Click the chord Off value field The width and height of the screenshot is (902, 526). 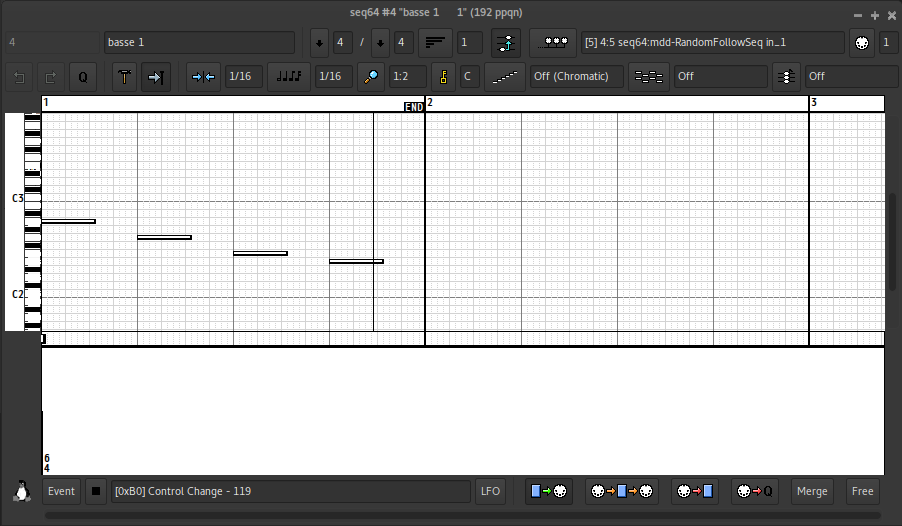tap(851, 77)
